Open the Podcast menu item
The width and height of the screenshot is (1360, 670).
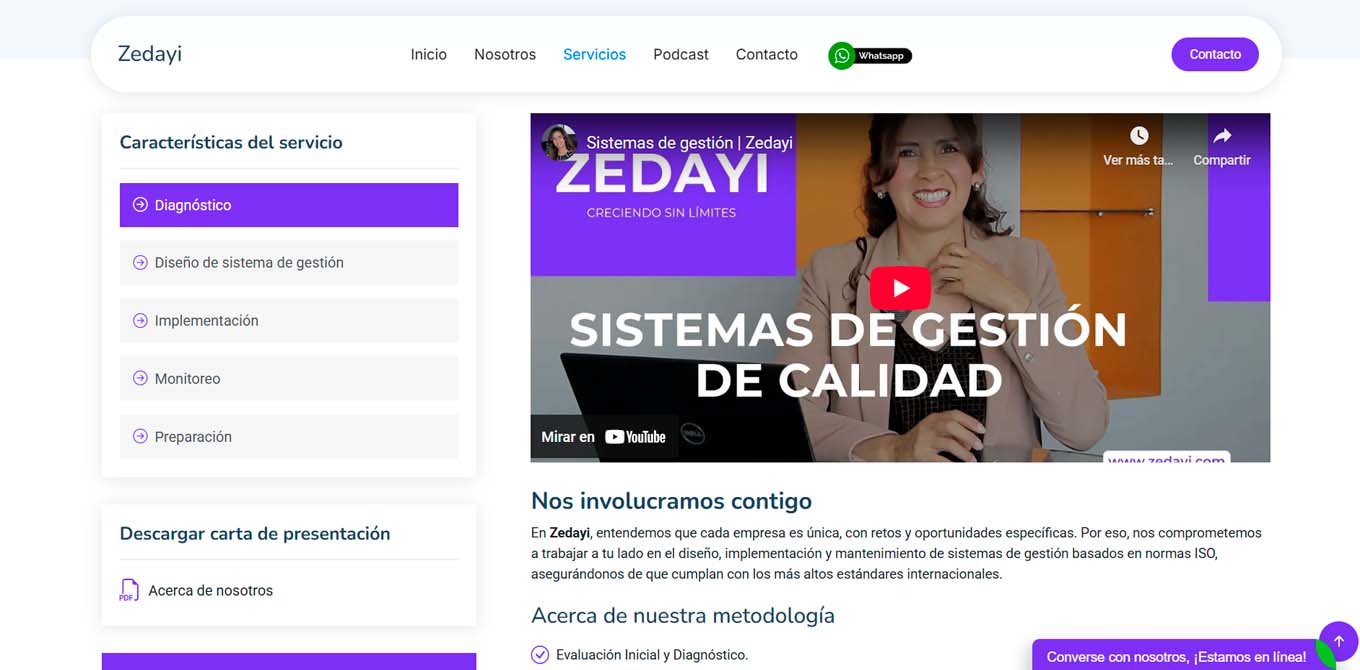click(x=680, y=54)
